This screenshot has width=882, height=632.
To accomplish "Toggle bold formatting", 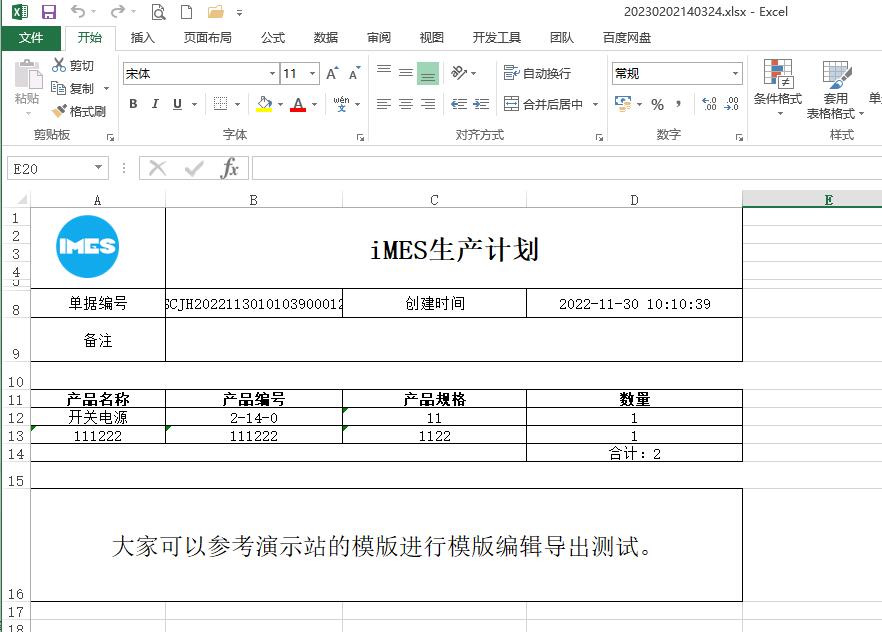I will click(x=133, y=104).
